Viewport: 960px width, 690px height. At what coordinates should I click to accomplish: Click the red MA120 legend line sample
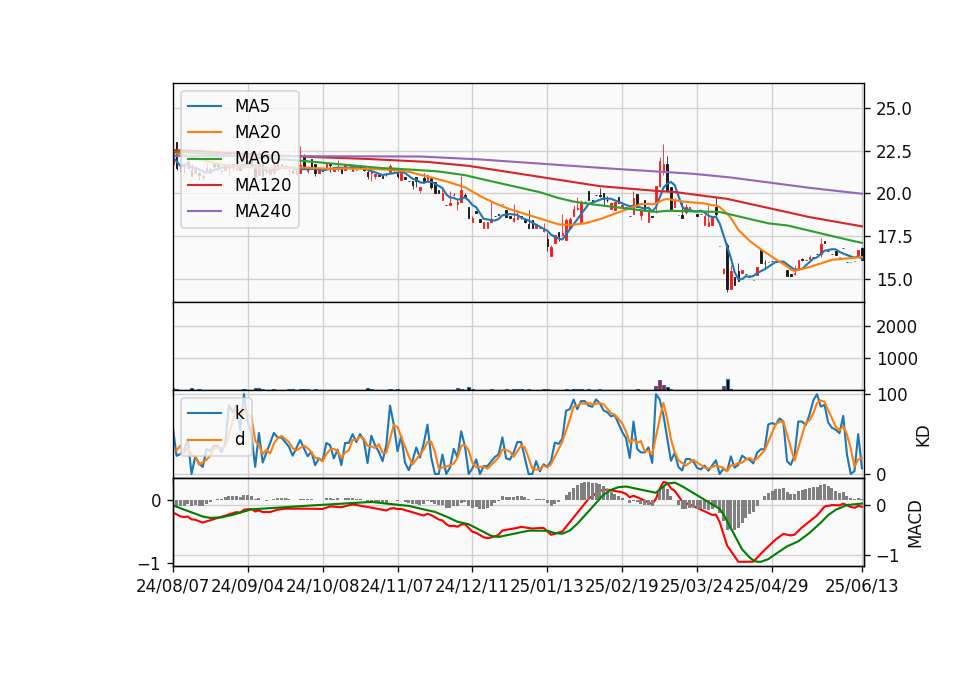(x=204, y=184)
